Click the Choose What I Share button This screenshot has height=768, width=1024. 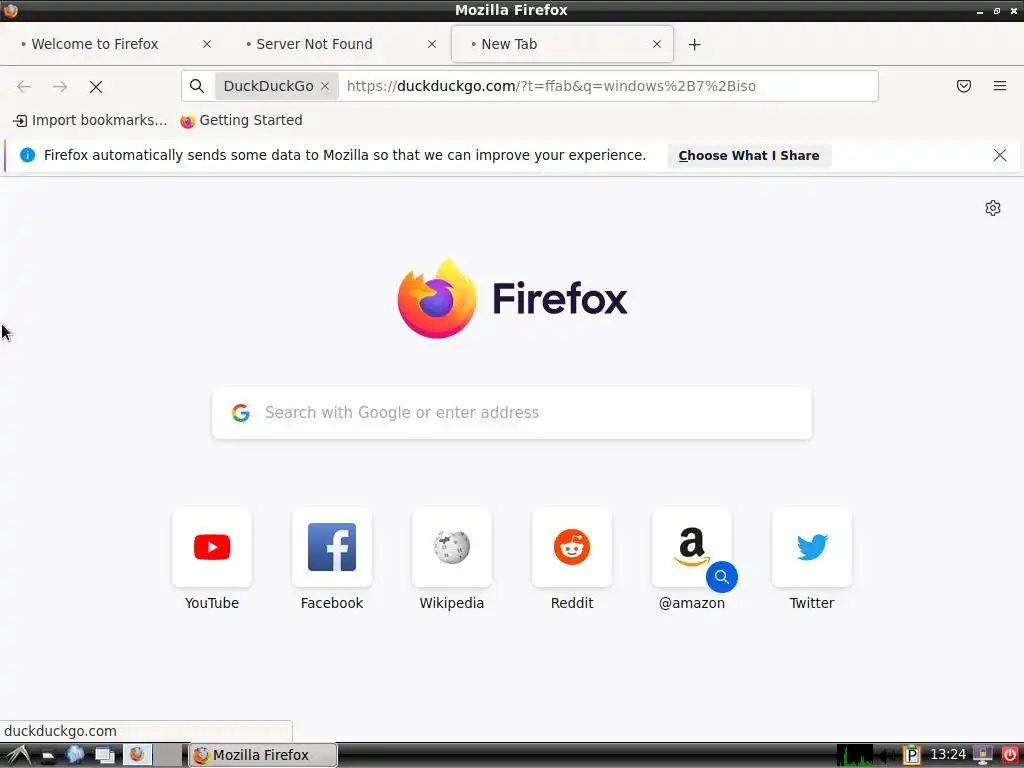coord(748,155)
